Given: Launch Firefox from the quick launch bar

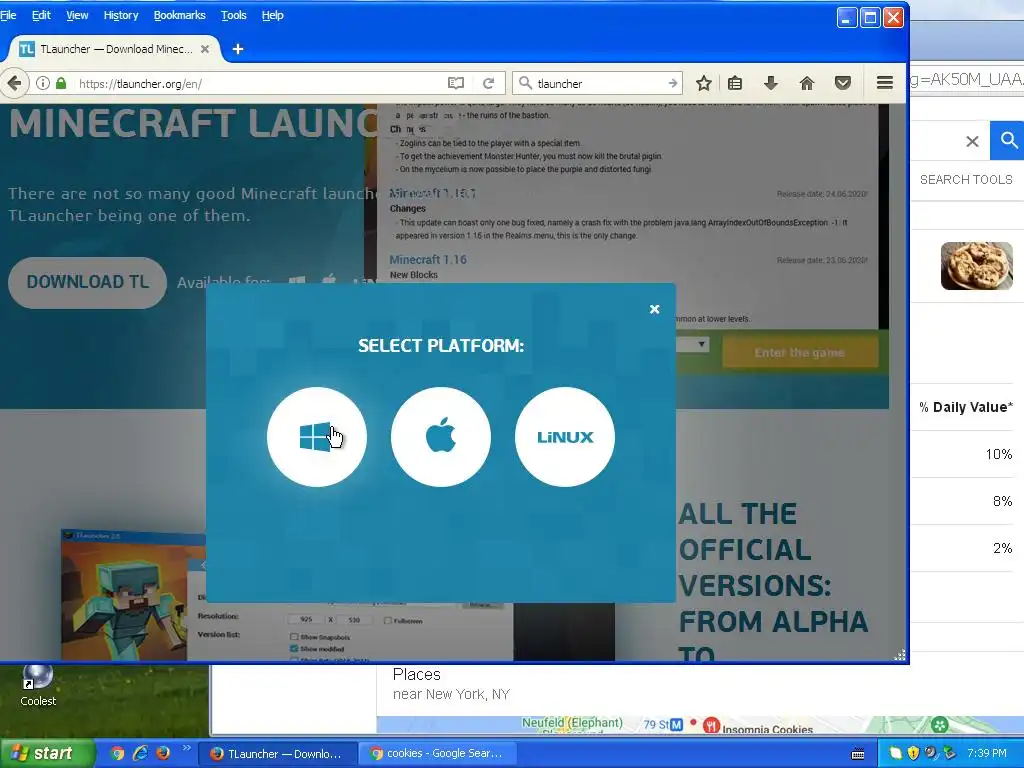Looking at the screenshot, I should click(x=163, y=753).
